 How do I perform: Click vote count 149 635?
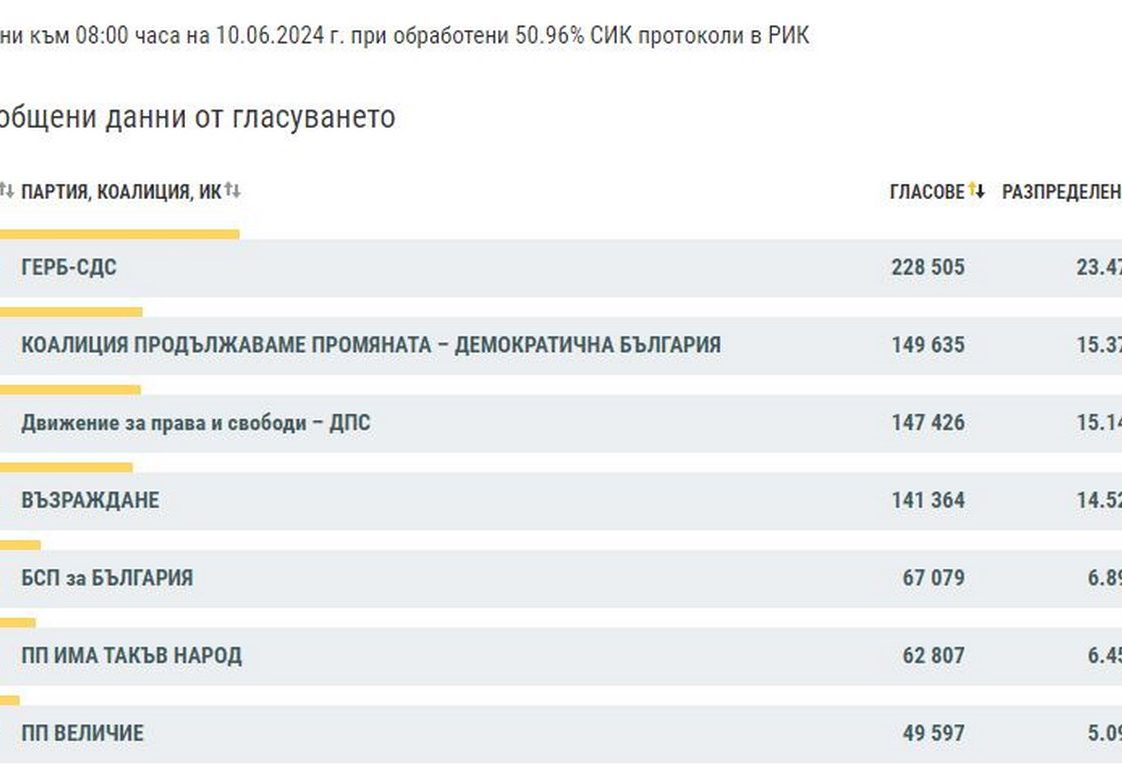tap(928, 345)
